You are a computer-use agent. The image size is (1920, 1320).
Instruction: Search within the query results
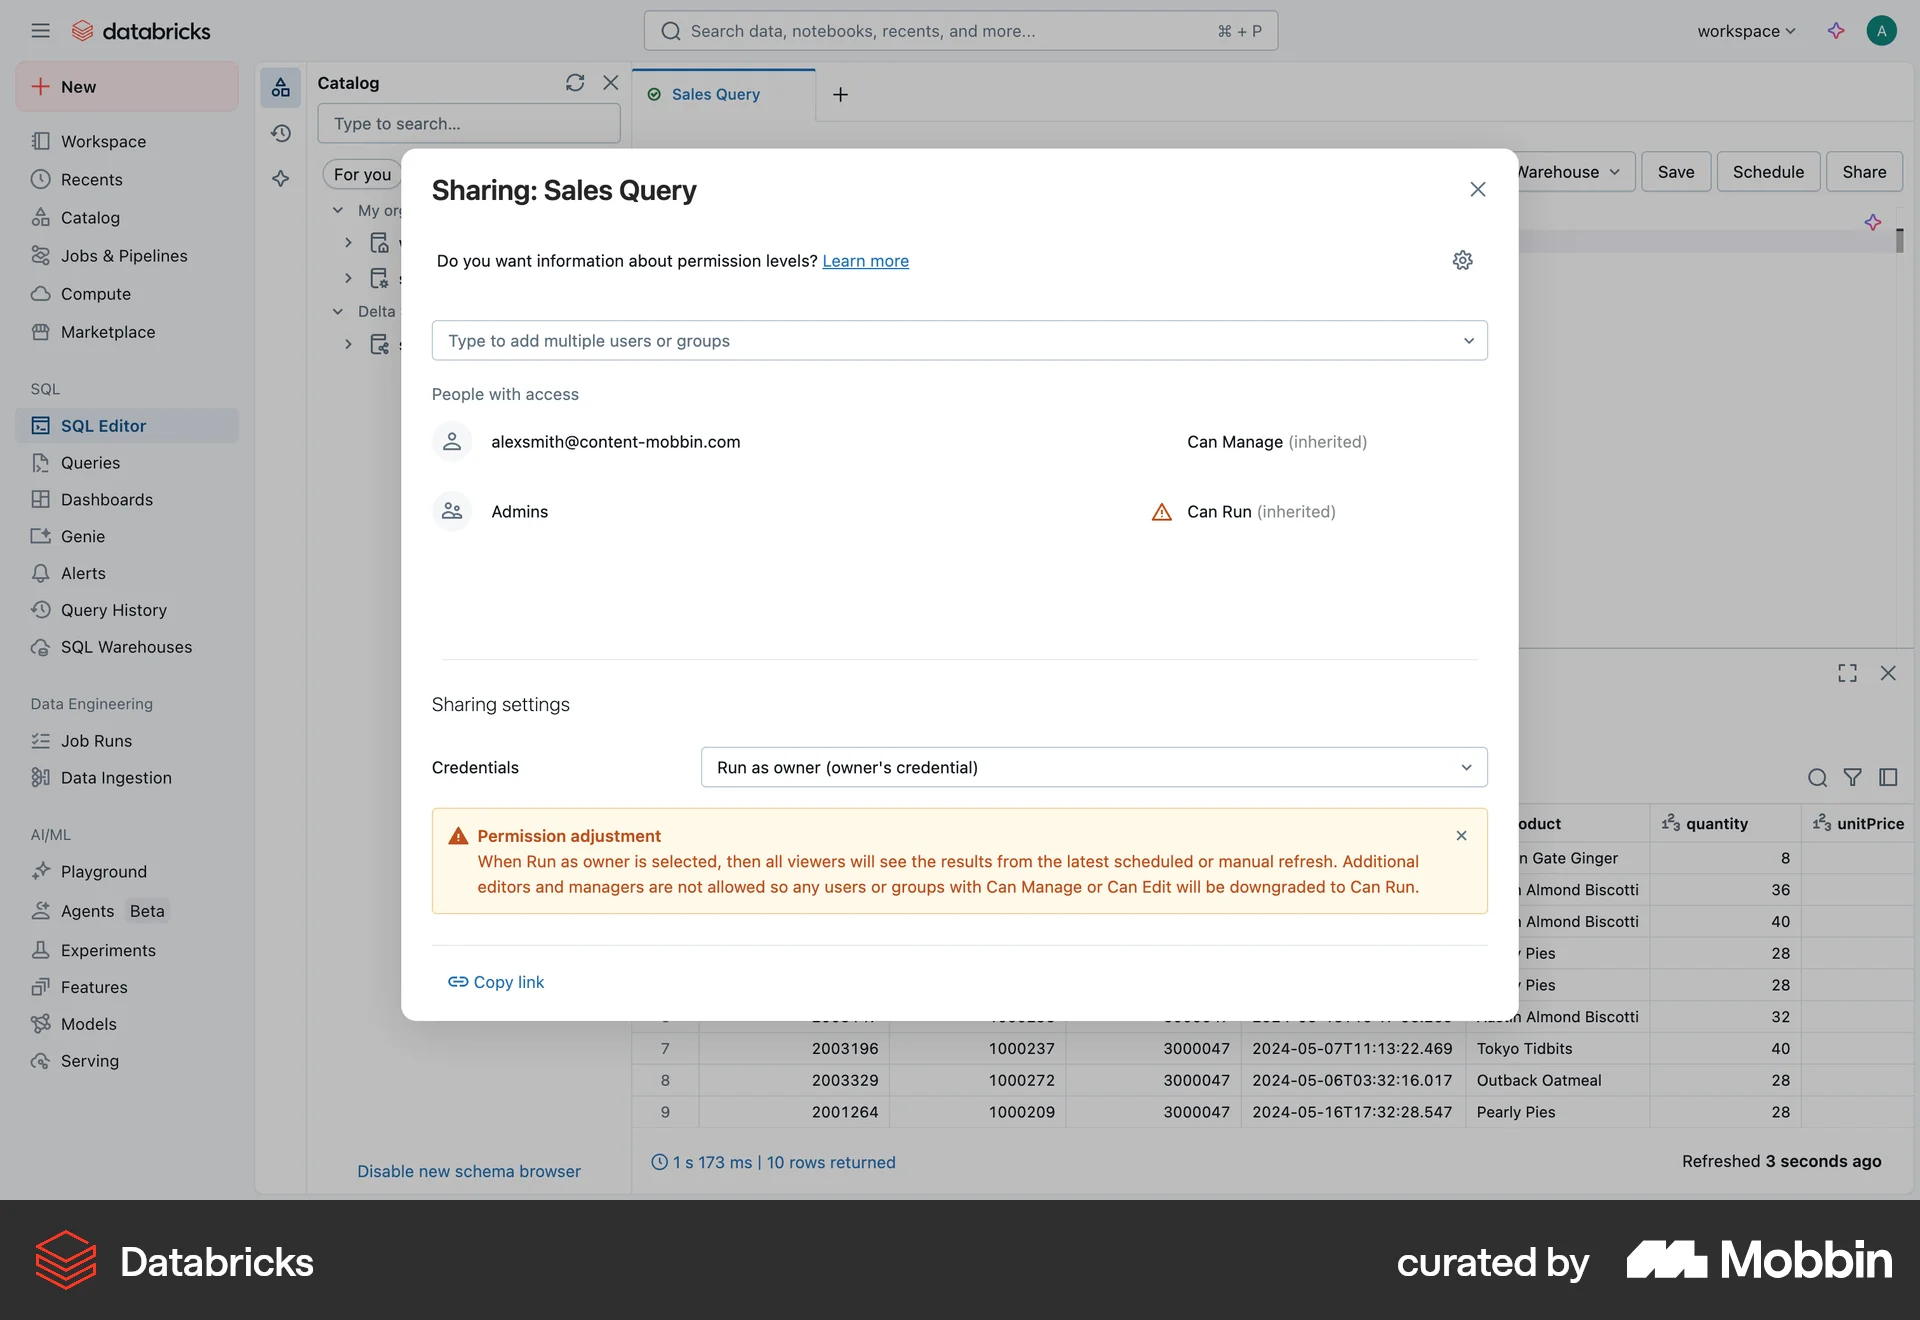click(x=1816, y=777)
